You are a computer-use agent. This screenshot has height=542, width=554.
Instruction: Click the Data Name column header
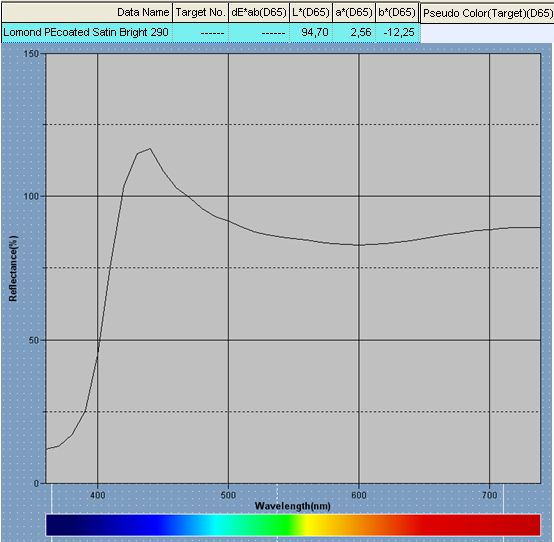pos(87,13)
